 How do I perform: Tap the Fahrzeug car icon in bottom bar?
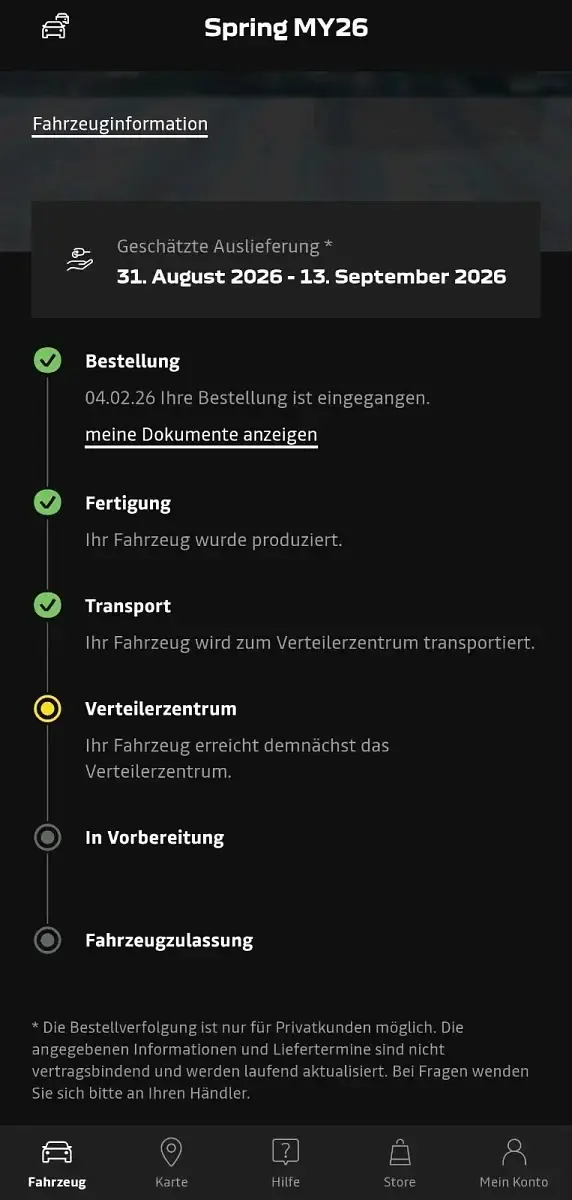(x=57, y=1152)
